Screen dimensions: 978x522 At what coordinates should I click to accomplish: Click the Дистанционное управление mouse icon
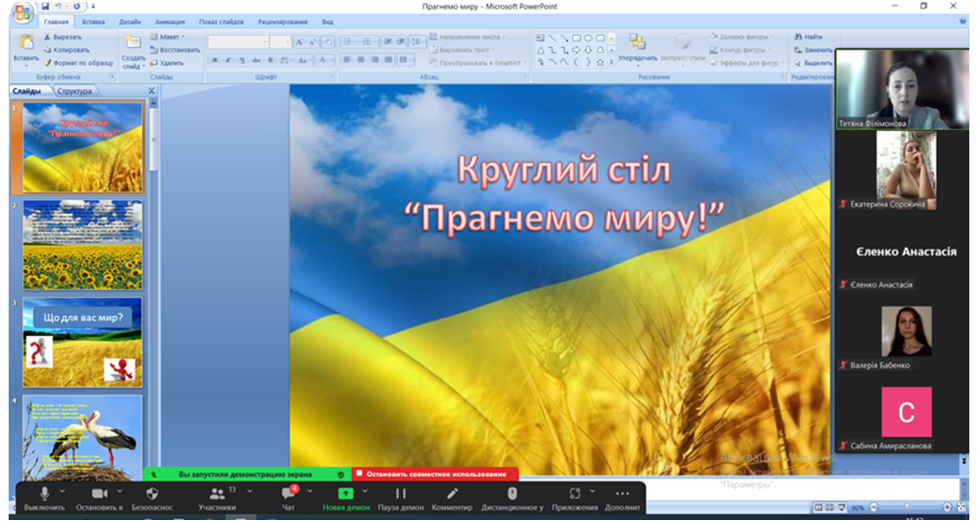pos(512,494)
